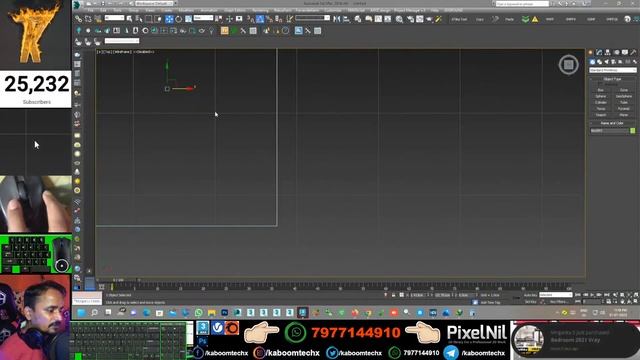Open the Standard Primitives dropdown

[613, 70]
